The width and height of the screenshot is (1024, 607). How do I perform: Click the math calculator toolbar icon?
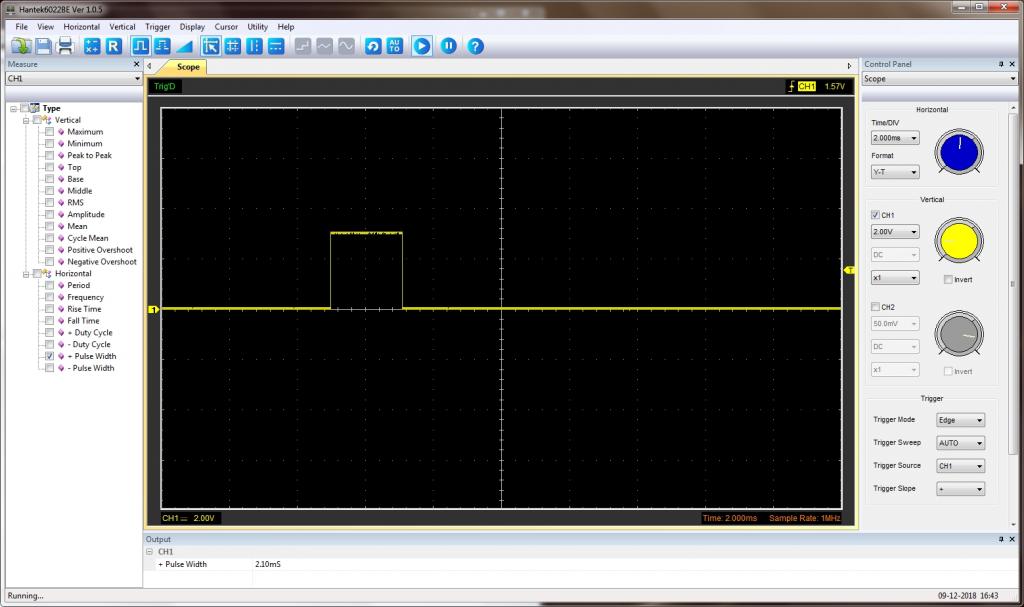[92, 46]
